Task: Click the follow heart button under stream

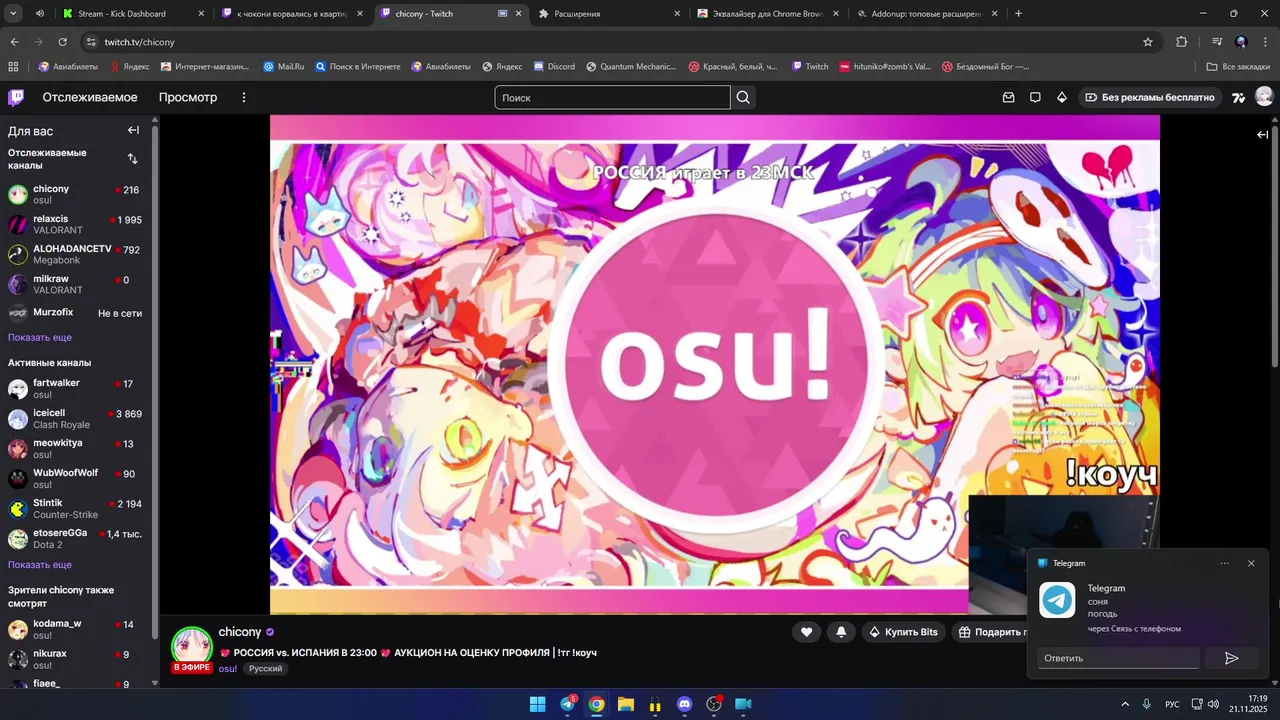Action: [806, 632]
